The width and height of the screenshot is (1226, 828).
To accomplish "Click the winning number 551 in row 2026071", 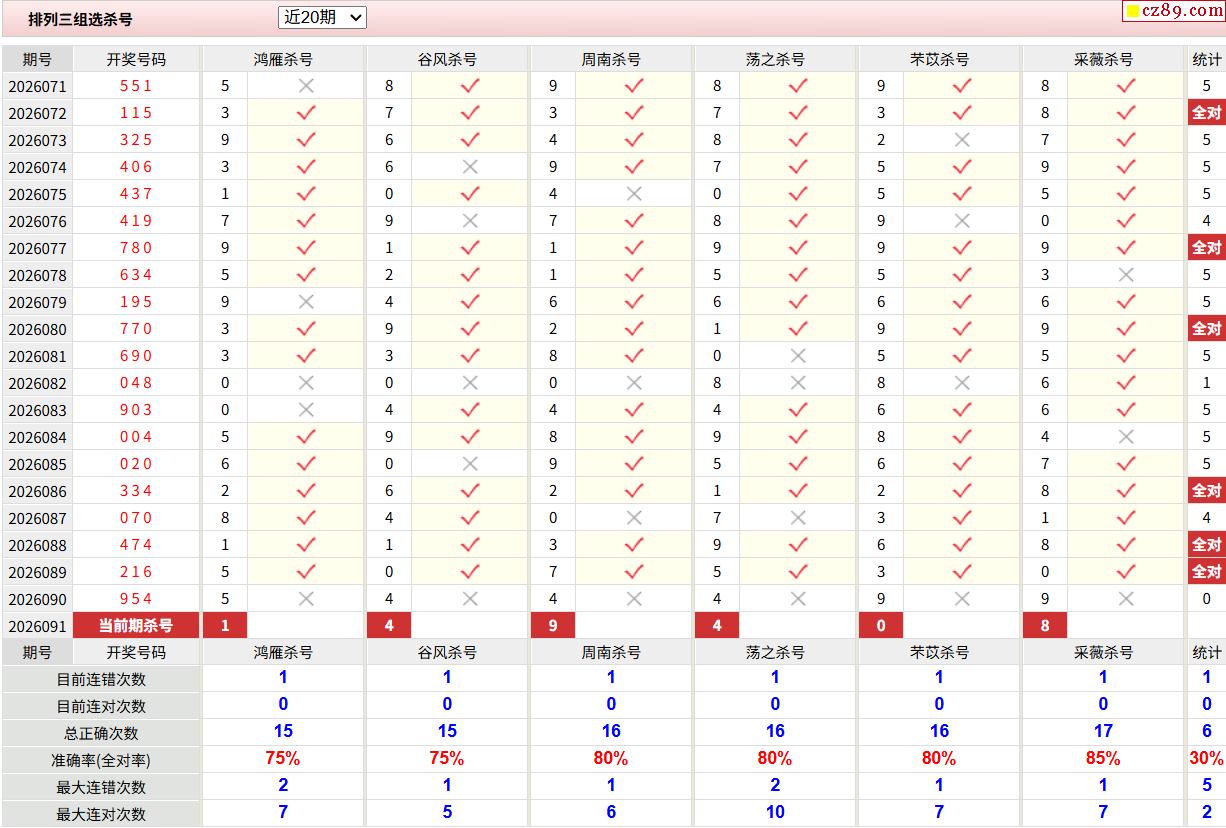I will (x=136, y=86).
